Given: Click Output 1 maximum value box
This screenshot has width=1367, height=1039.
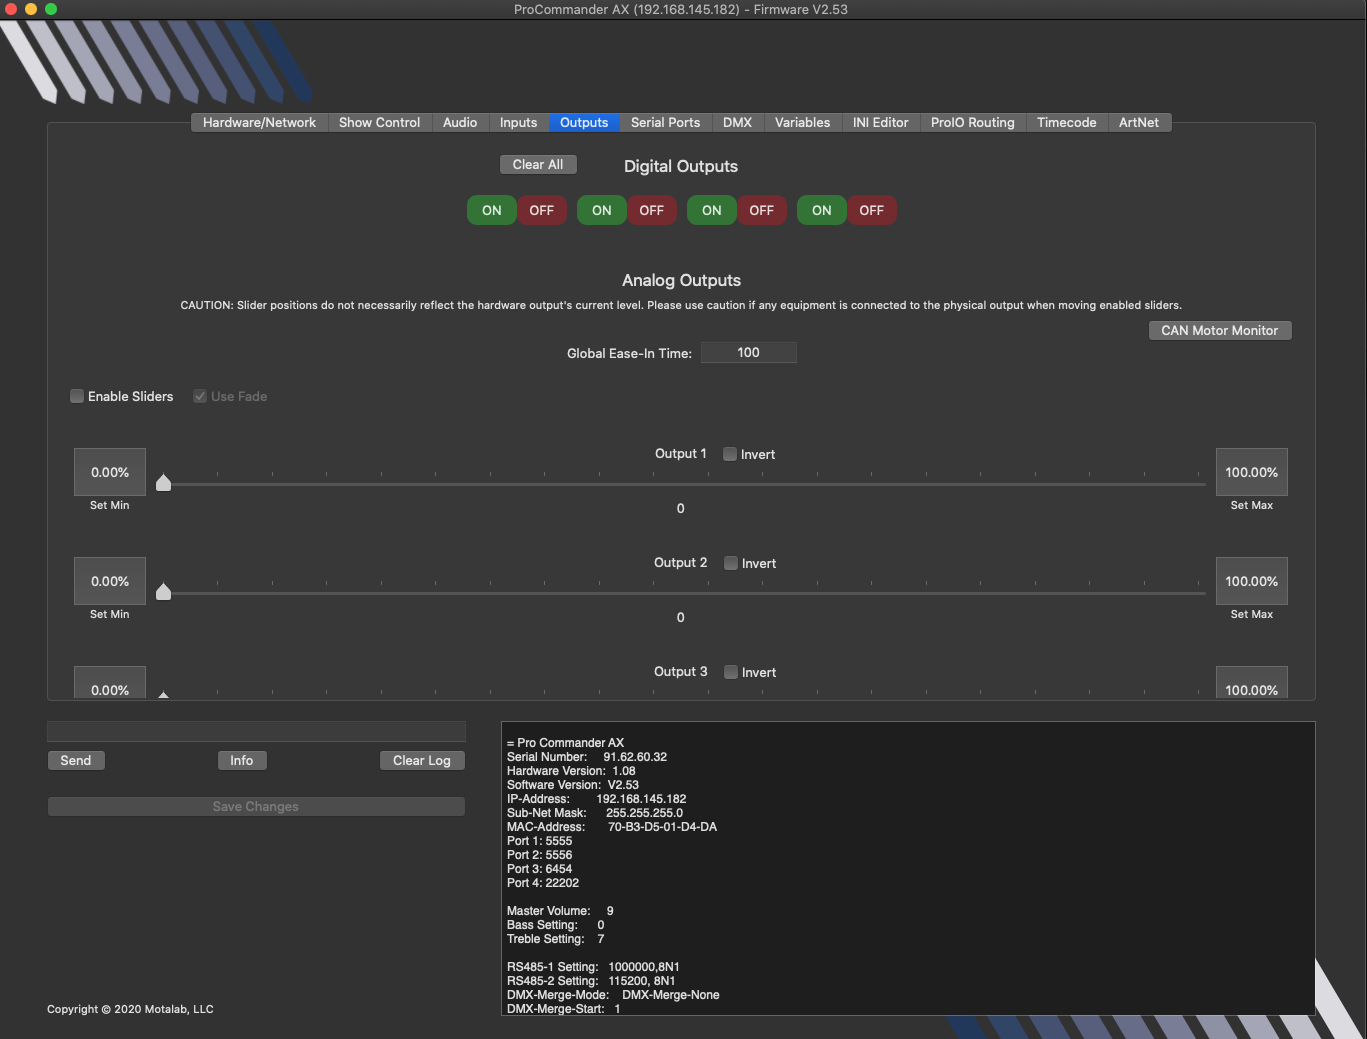Looking at the screenshot, I should tap(1251, 472).
